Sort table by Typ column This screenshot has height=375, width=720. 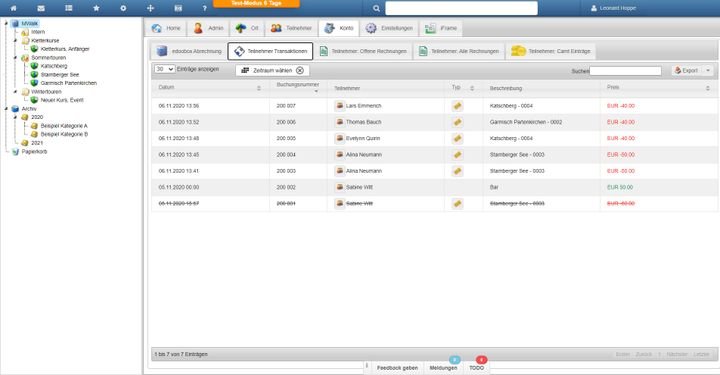[463, 88]
